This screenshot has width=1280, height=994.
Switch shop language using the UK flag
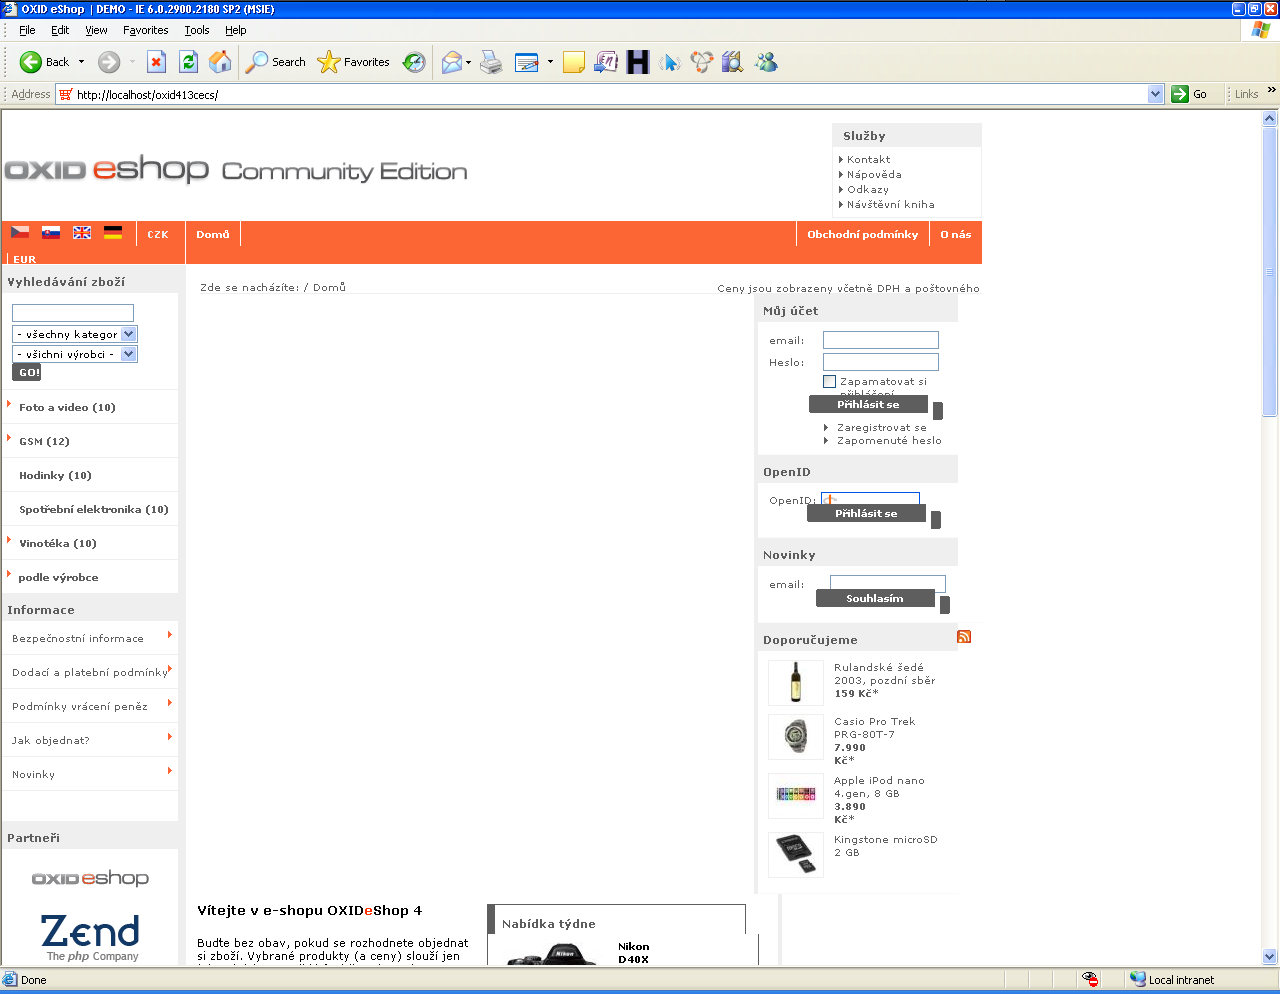pyautogui.click(x=82, y=232)
